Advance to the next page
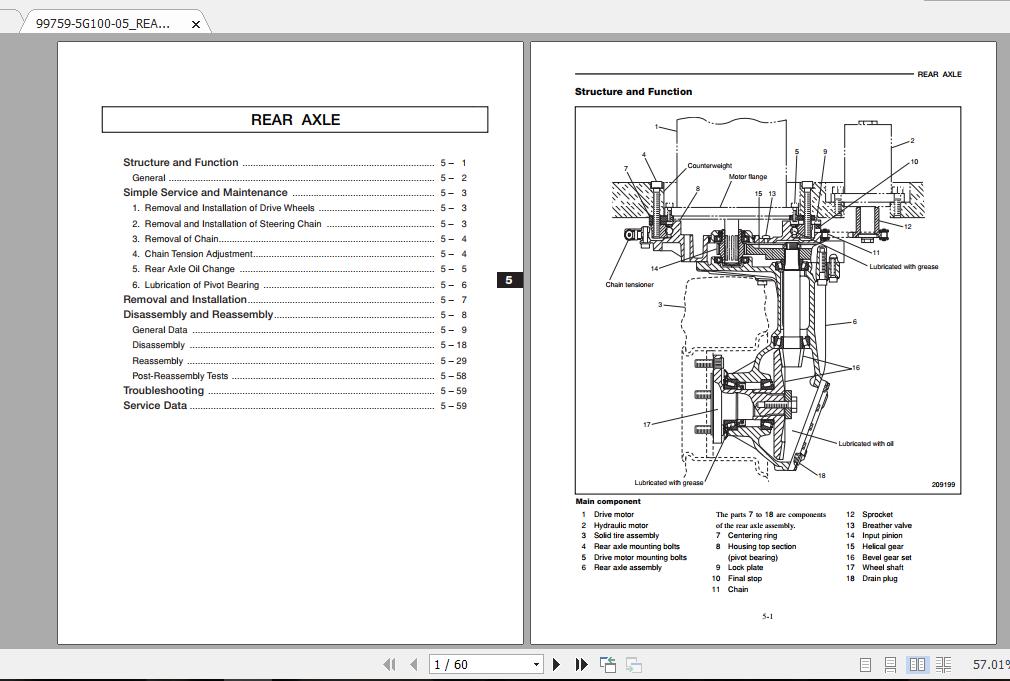The width and height of the screenshot is (1010, 681). [556, 664]
